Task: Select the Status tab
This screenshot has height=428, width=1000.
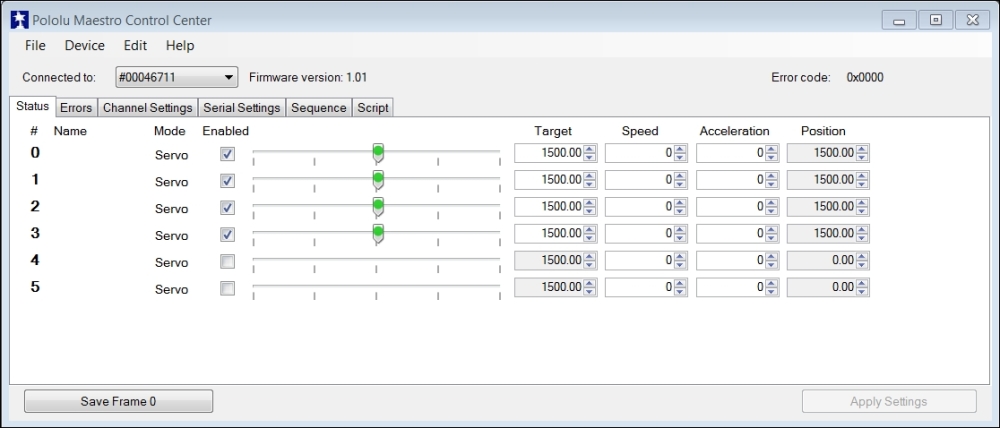Action: coord(33,106)
